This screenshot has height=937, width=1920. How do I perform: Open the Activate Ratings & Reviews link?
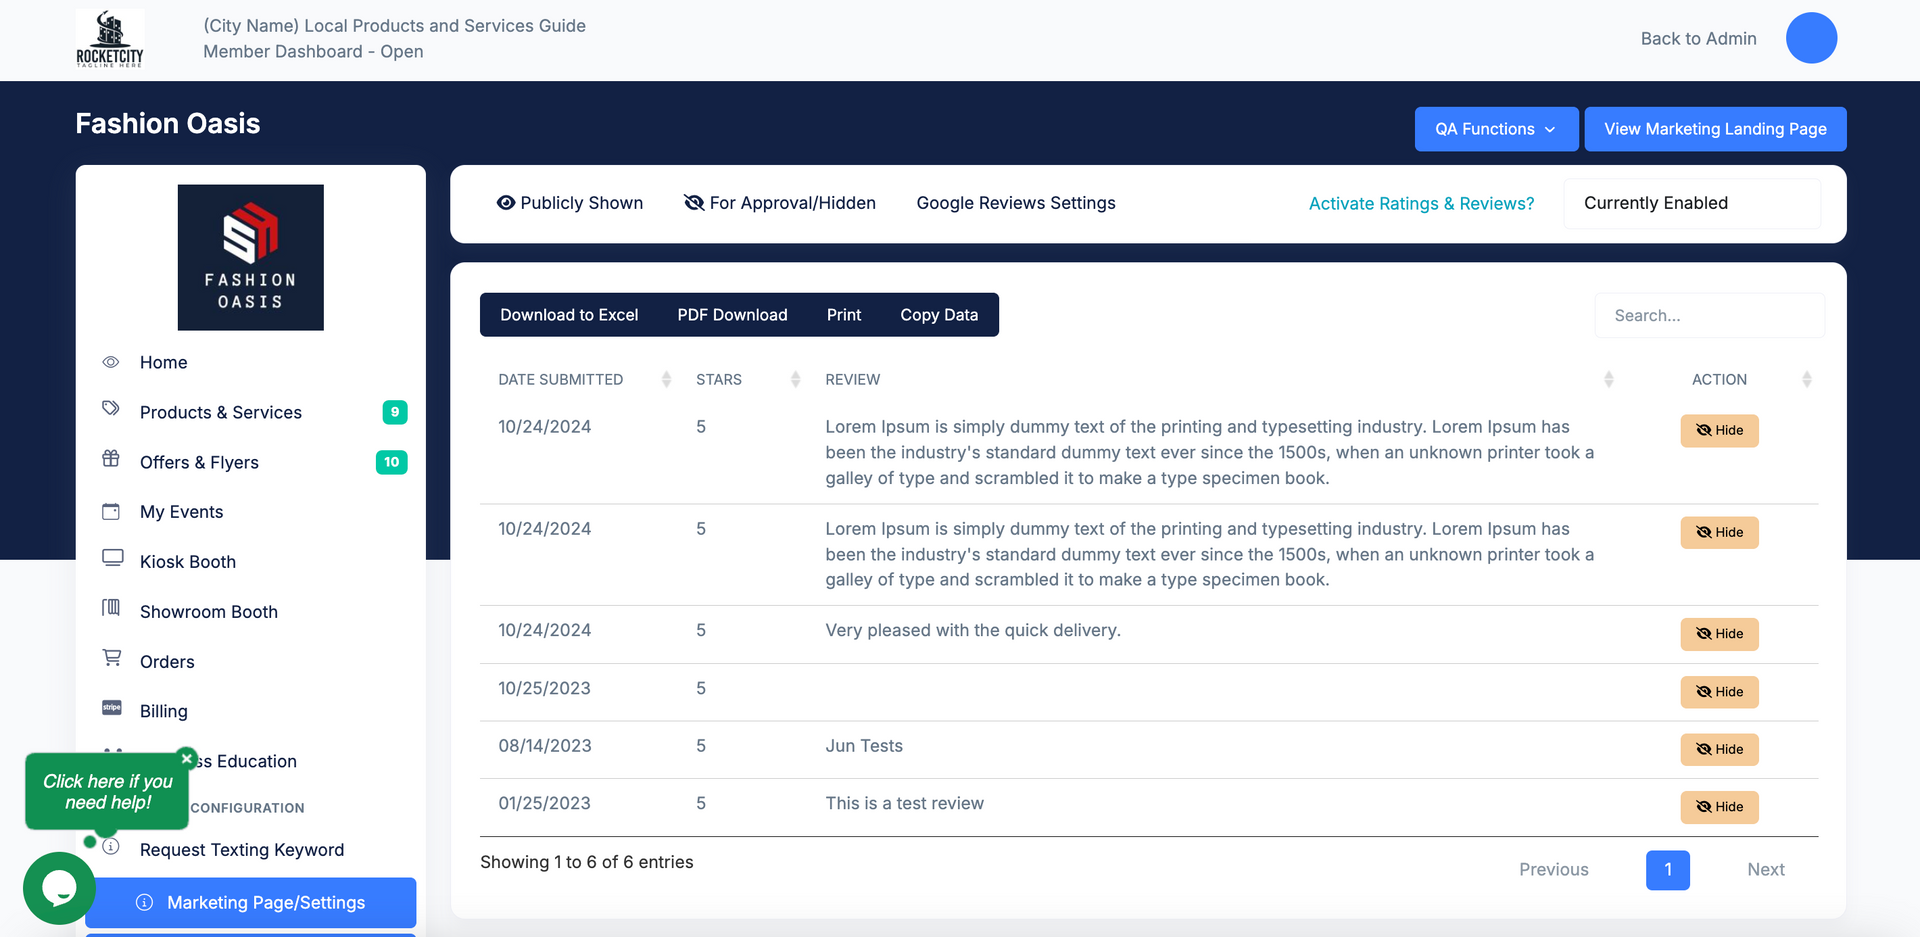[x=1421, y=203]
